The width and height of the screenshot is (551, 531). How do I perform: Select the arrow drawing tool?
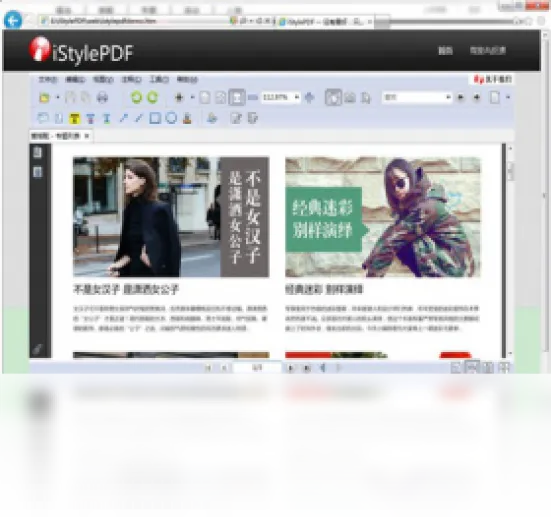click(123, 118)
